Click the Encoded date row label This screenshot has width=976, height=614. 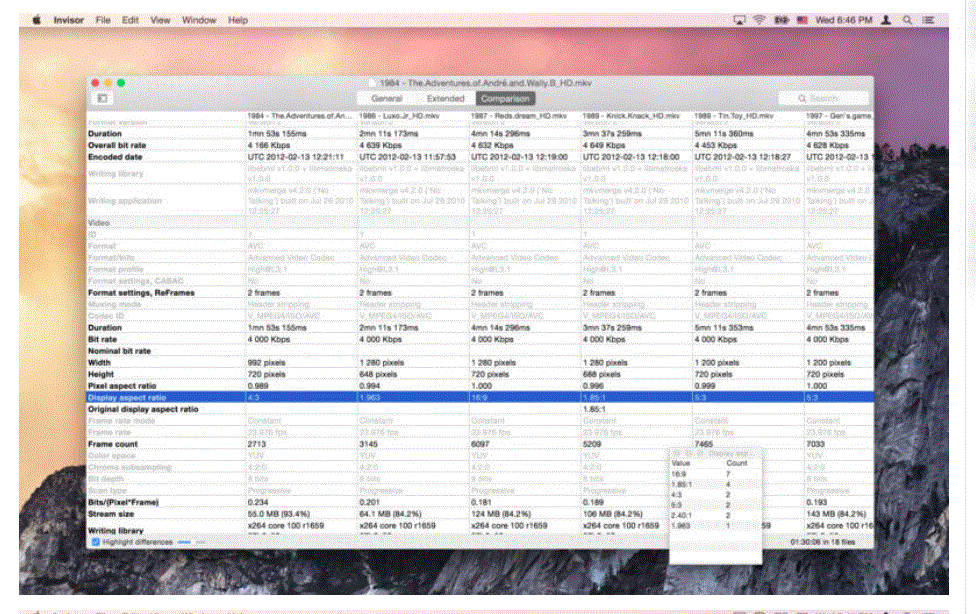[115, 157]
